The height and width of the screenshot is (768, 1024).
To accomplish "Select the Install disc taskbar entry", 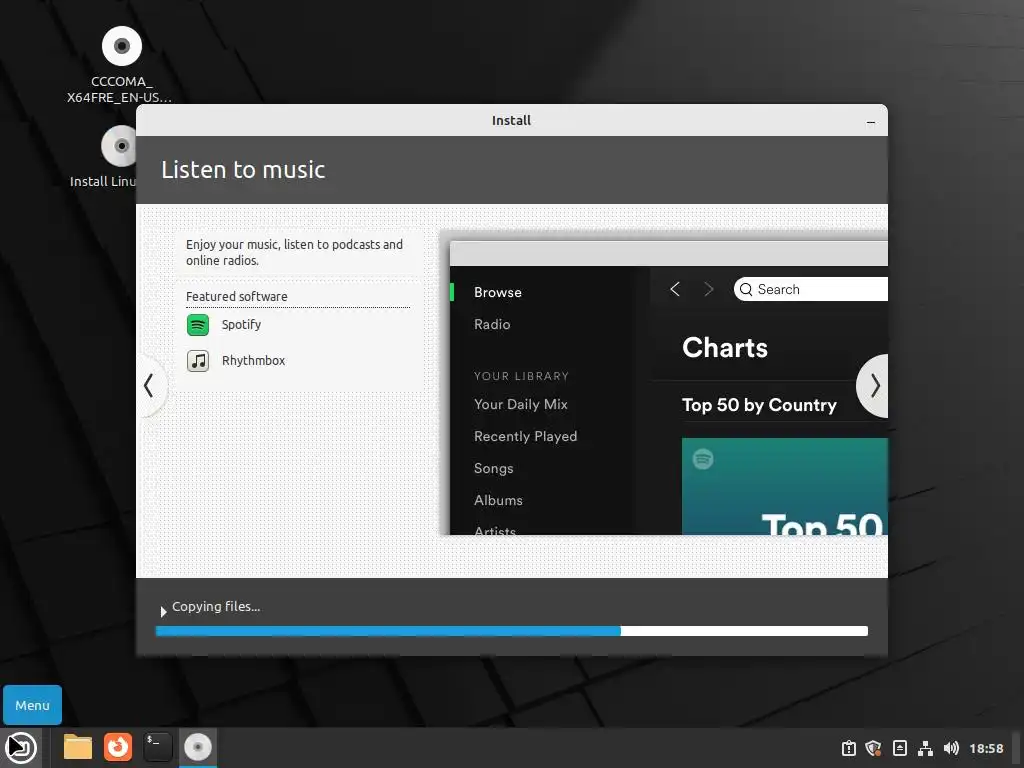I will coord(198,747).
